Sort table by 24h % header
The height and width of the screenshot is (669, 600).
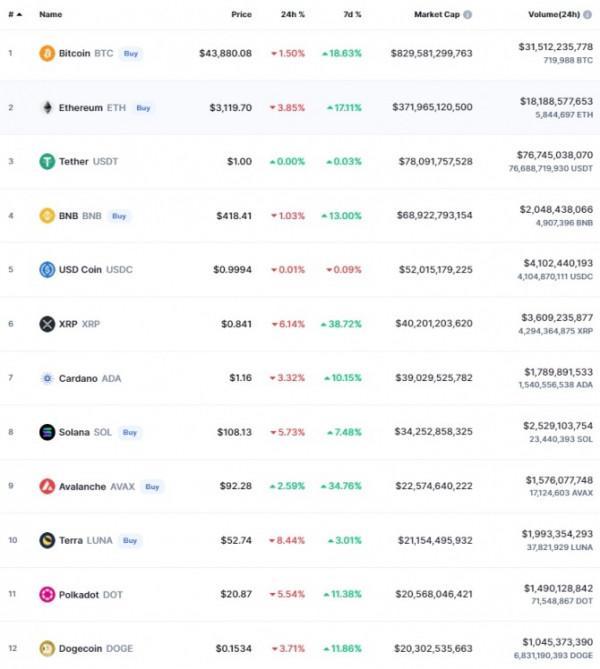pyautogui.click(x=294, y=15)
